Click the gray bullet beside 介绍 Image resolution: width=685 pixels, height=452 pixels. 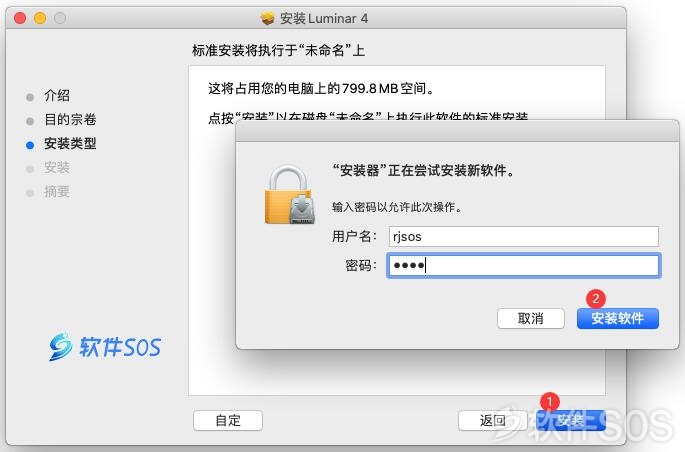[x=30, y=97]
